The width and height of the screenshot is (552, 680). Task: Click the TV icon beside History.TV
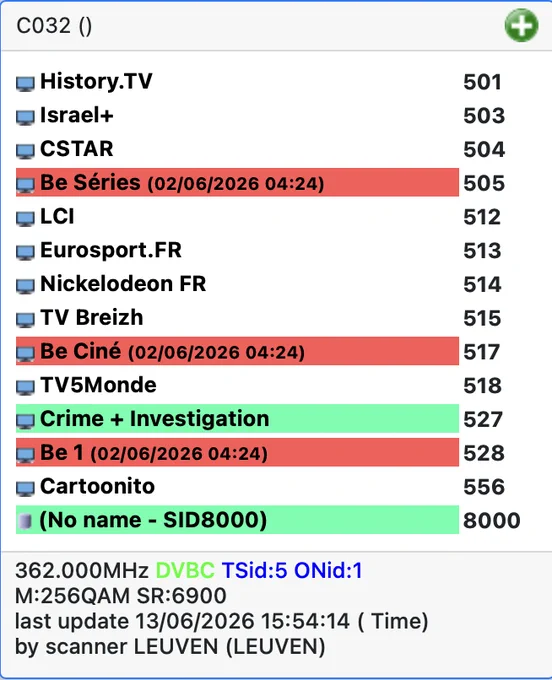click(x=25, y=83)
